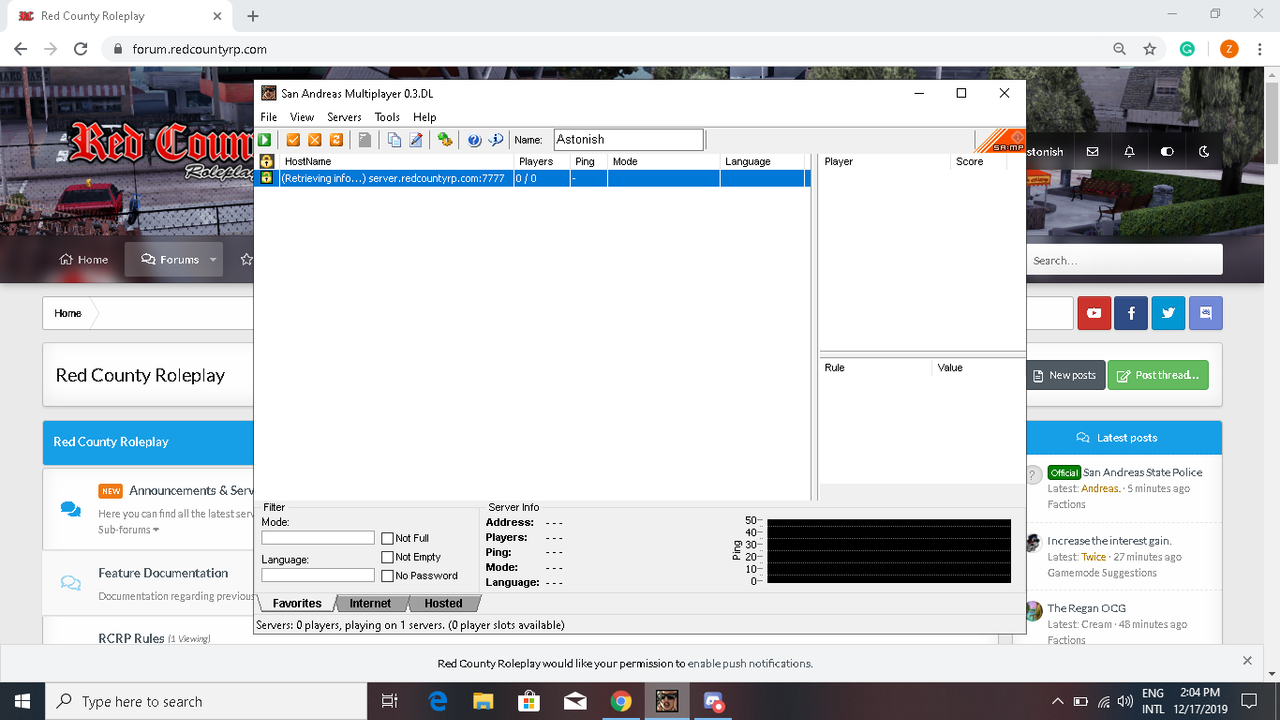The height and width of the screenshot is (720, 1280).
Task: Open the SA-MP settings gear icon
Action: coord(445,140)
